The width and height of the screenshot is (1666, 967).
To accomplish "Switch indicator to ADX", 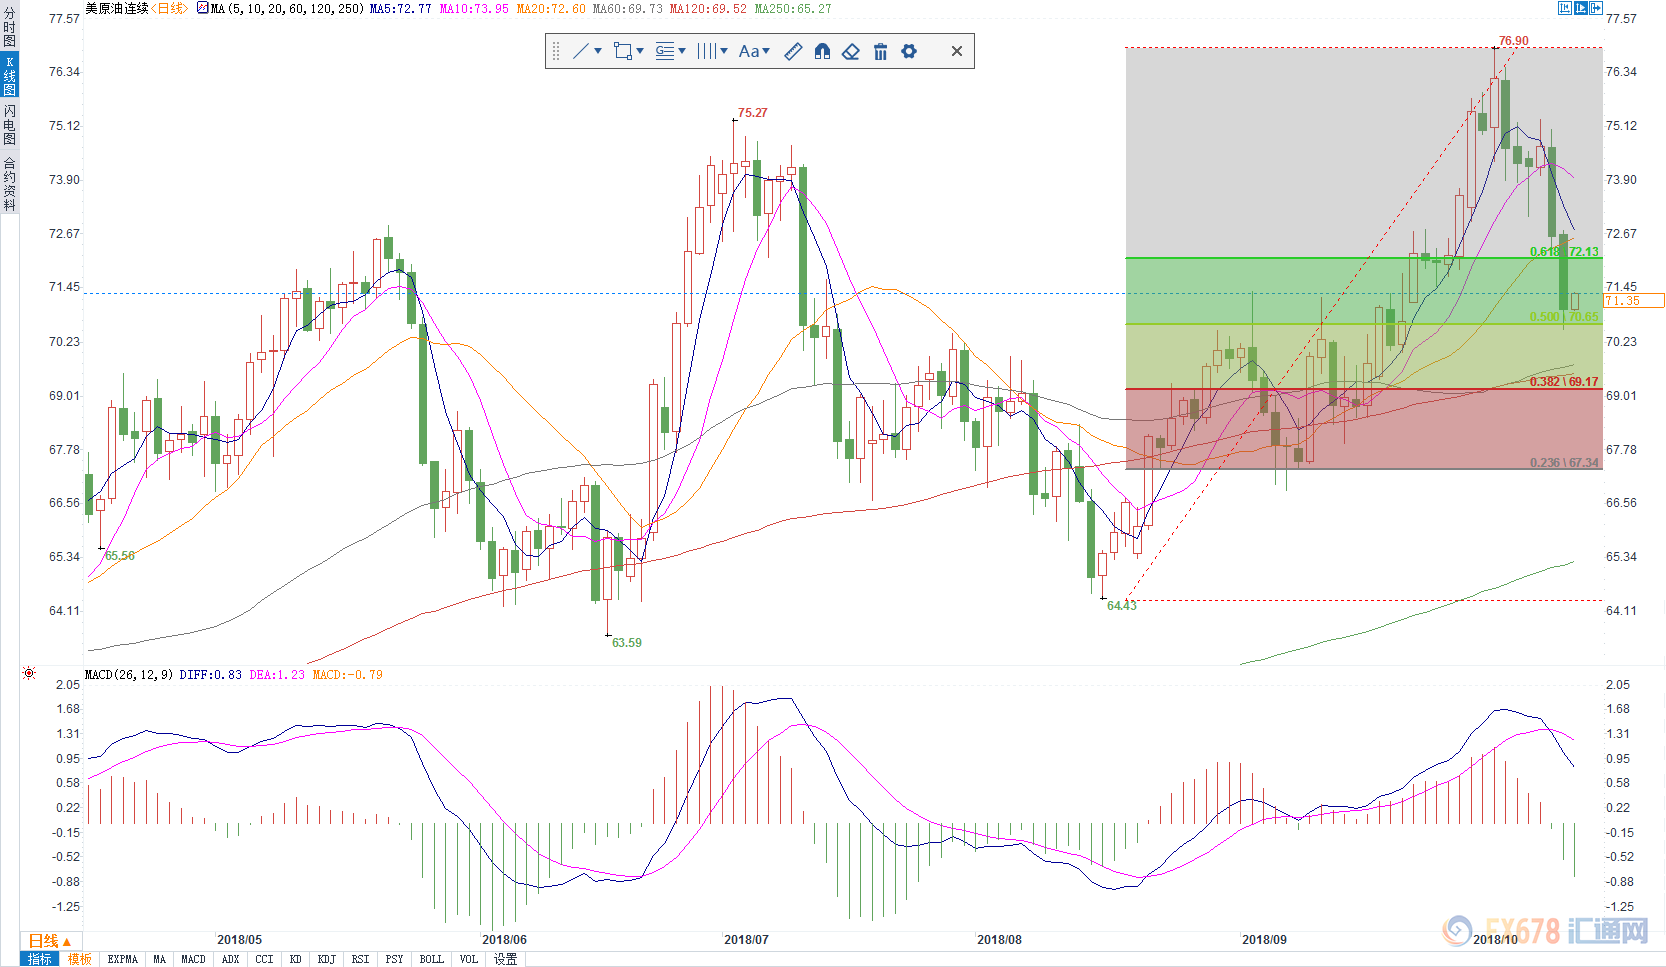I will 231,959.
